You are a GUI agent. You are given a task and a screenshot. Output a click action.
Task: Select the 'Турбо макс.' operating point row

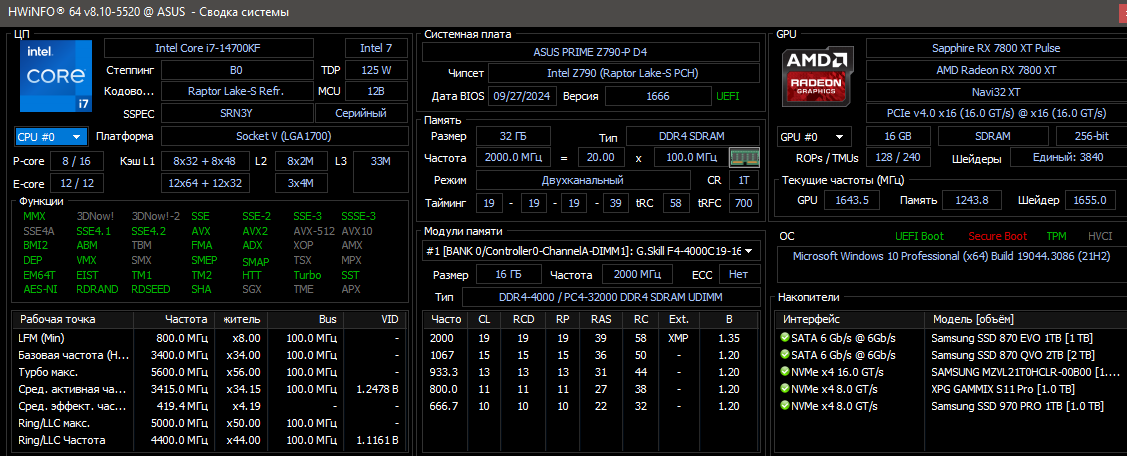pyautogui.click(x=208, y=372)
